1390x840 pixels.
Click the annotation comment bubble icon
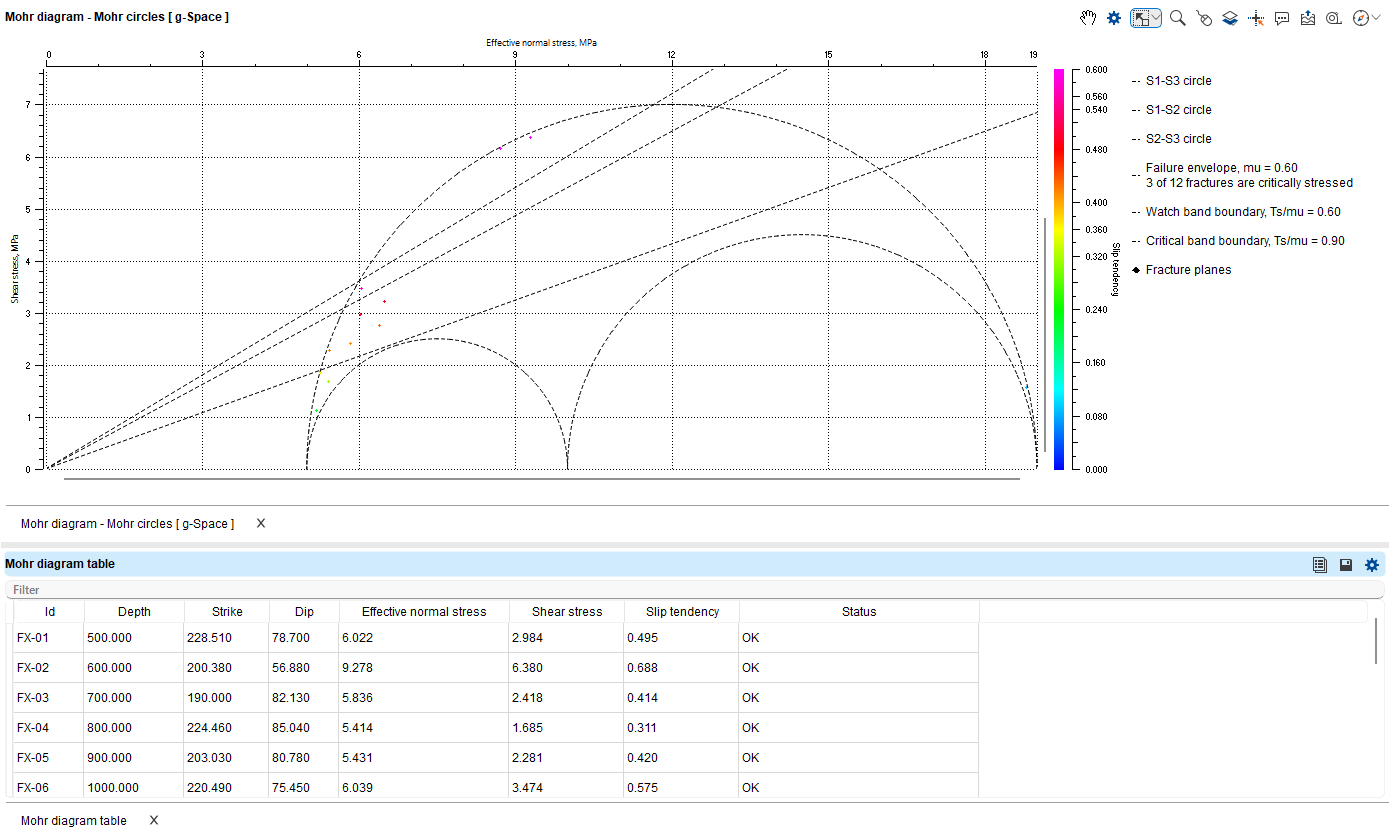pyautogui.click(x=1282, y=18)
